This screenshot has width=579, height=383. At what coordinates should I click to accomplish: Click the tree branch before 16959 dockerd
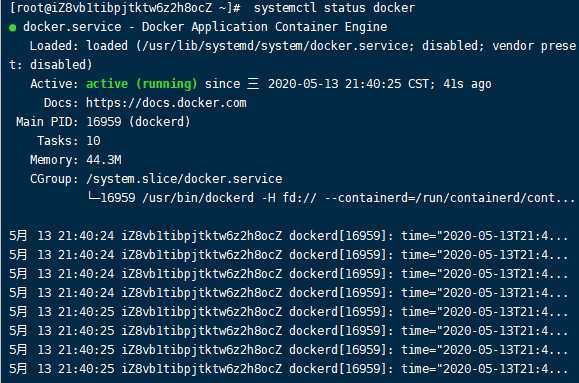[x=93, y=197]
